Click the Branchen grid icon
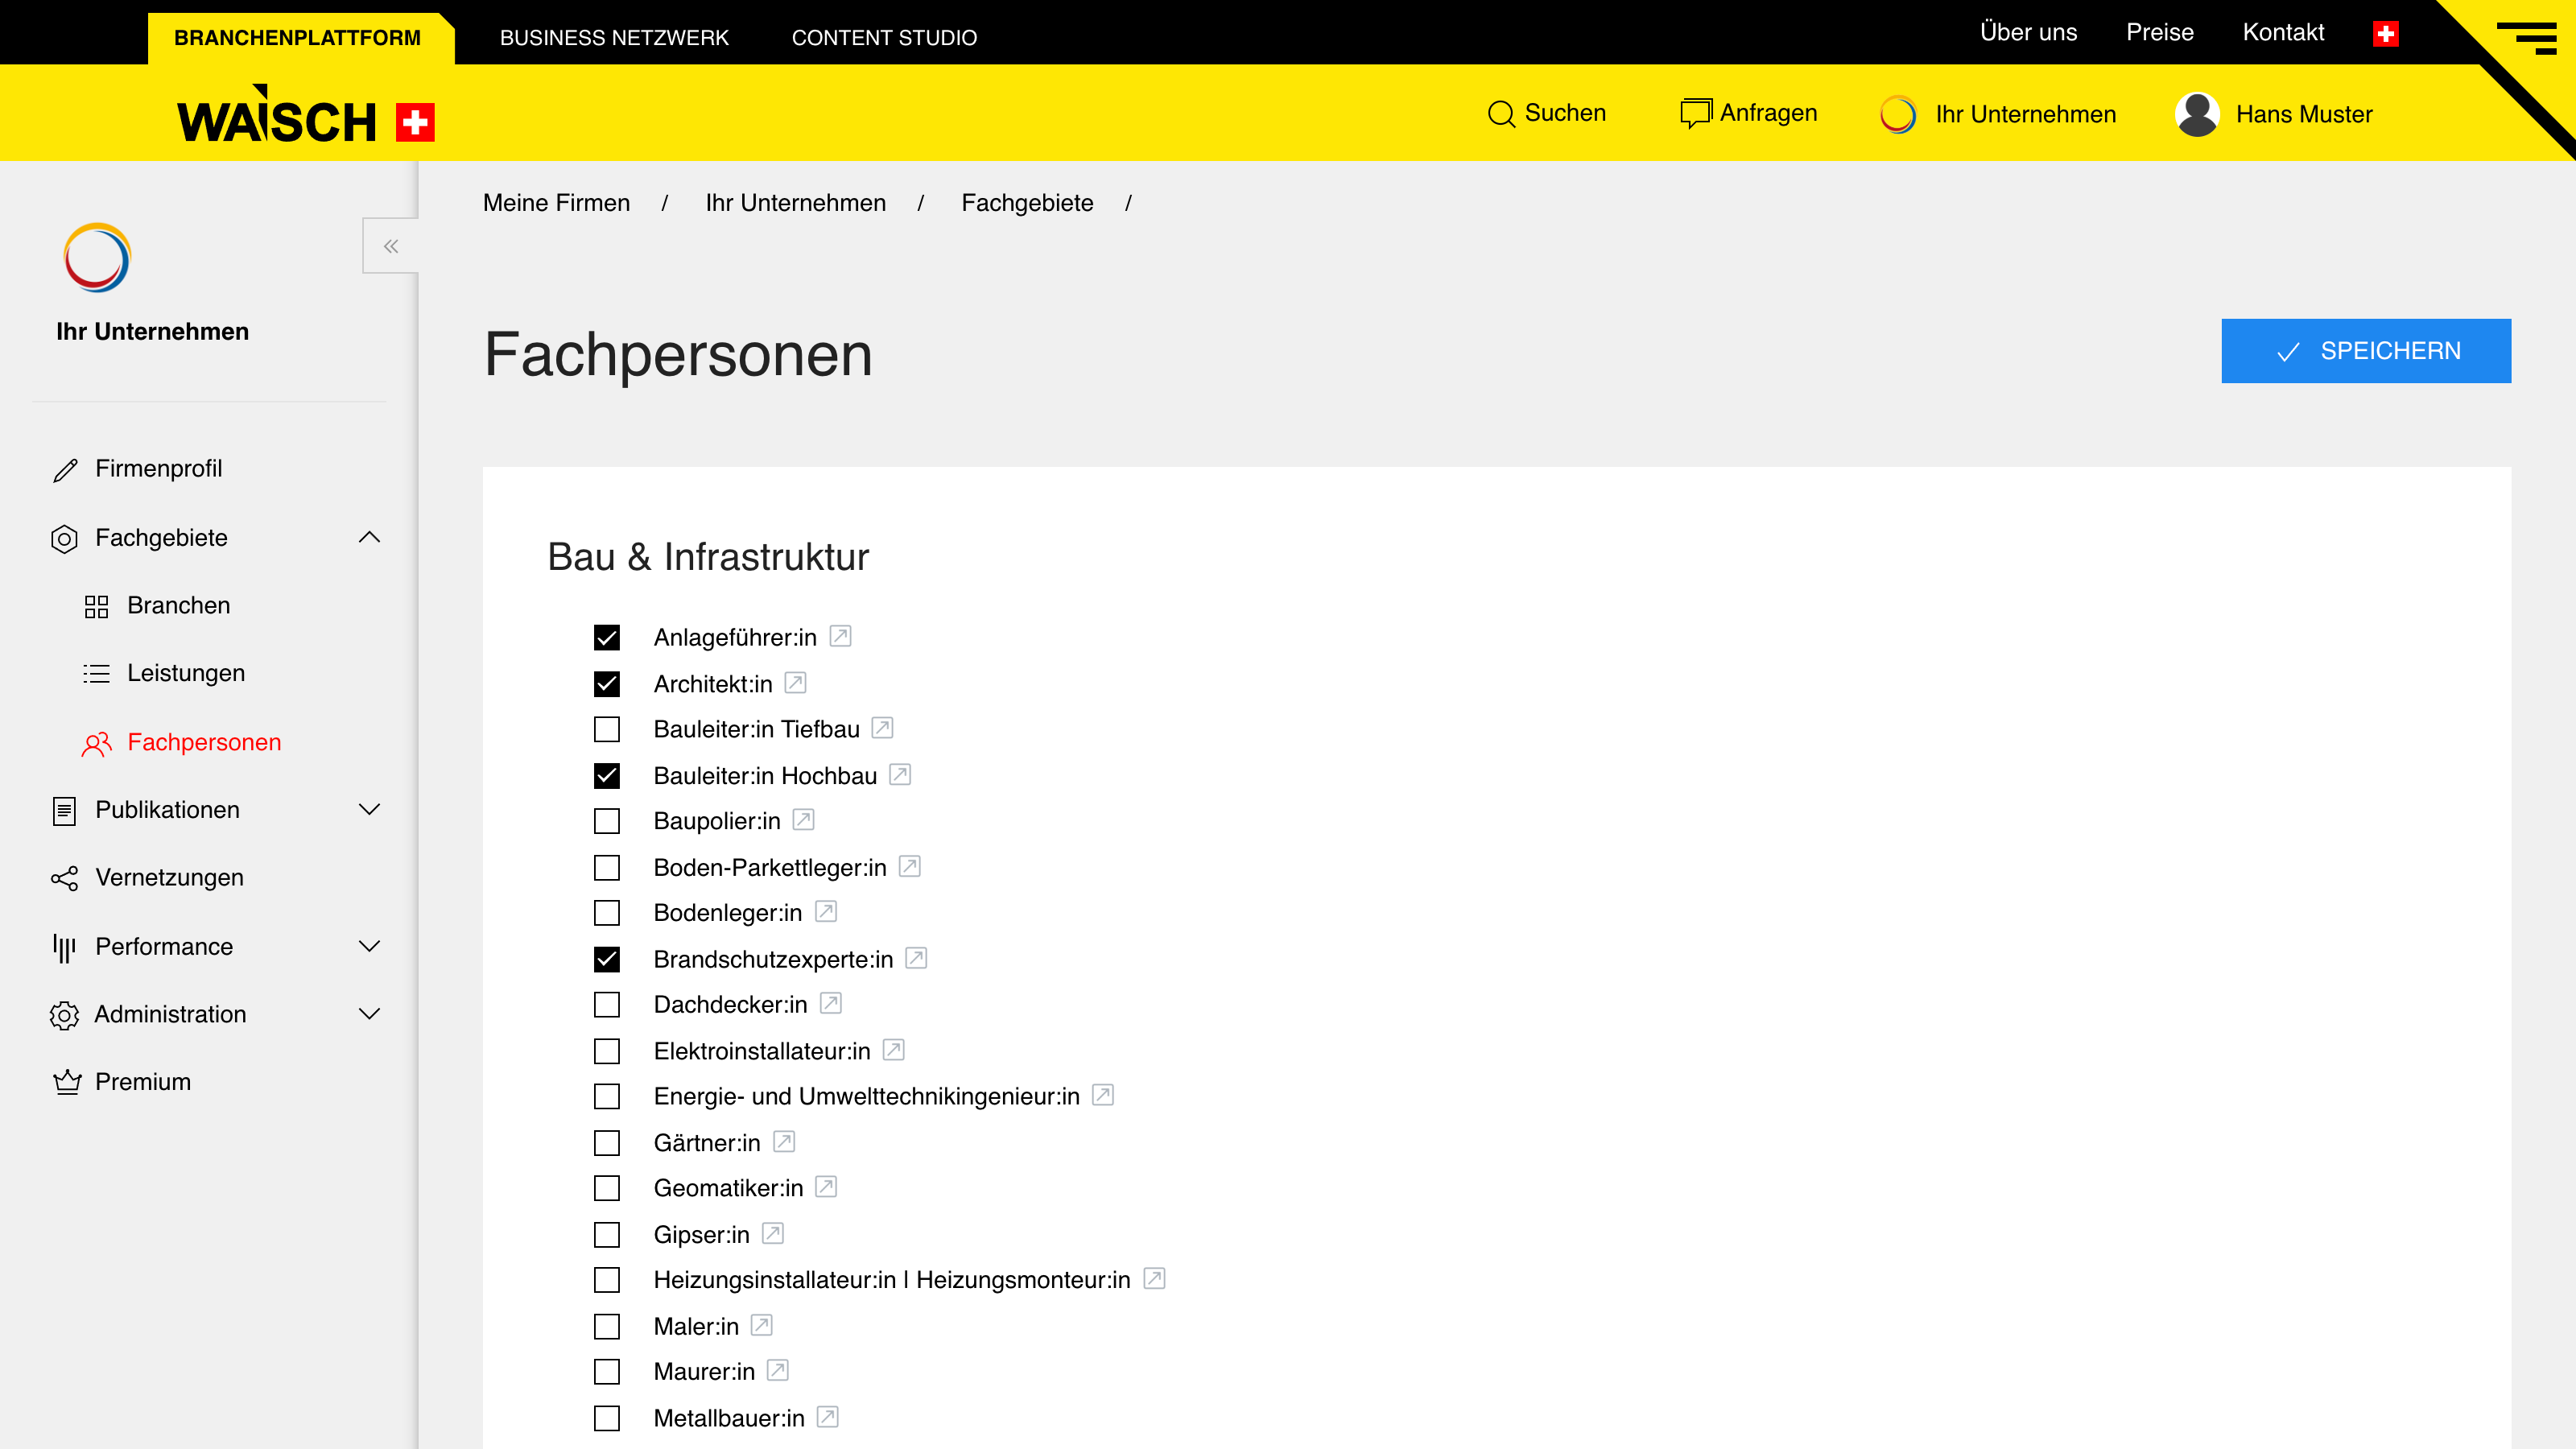This screenshot has width=2576, height=1449. tap(96, 606)
